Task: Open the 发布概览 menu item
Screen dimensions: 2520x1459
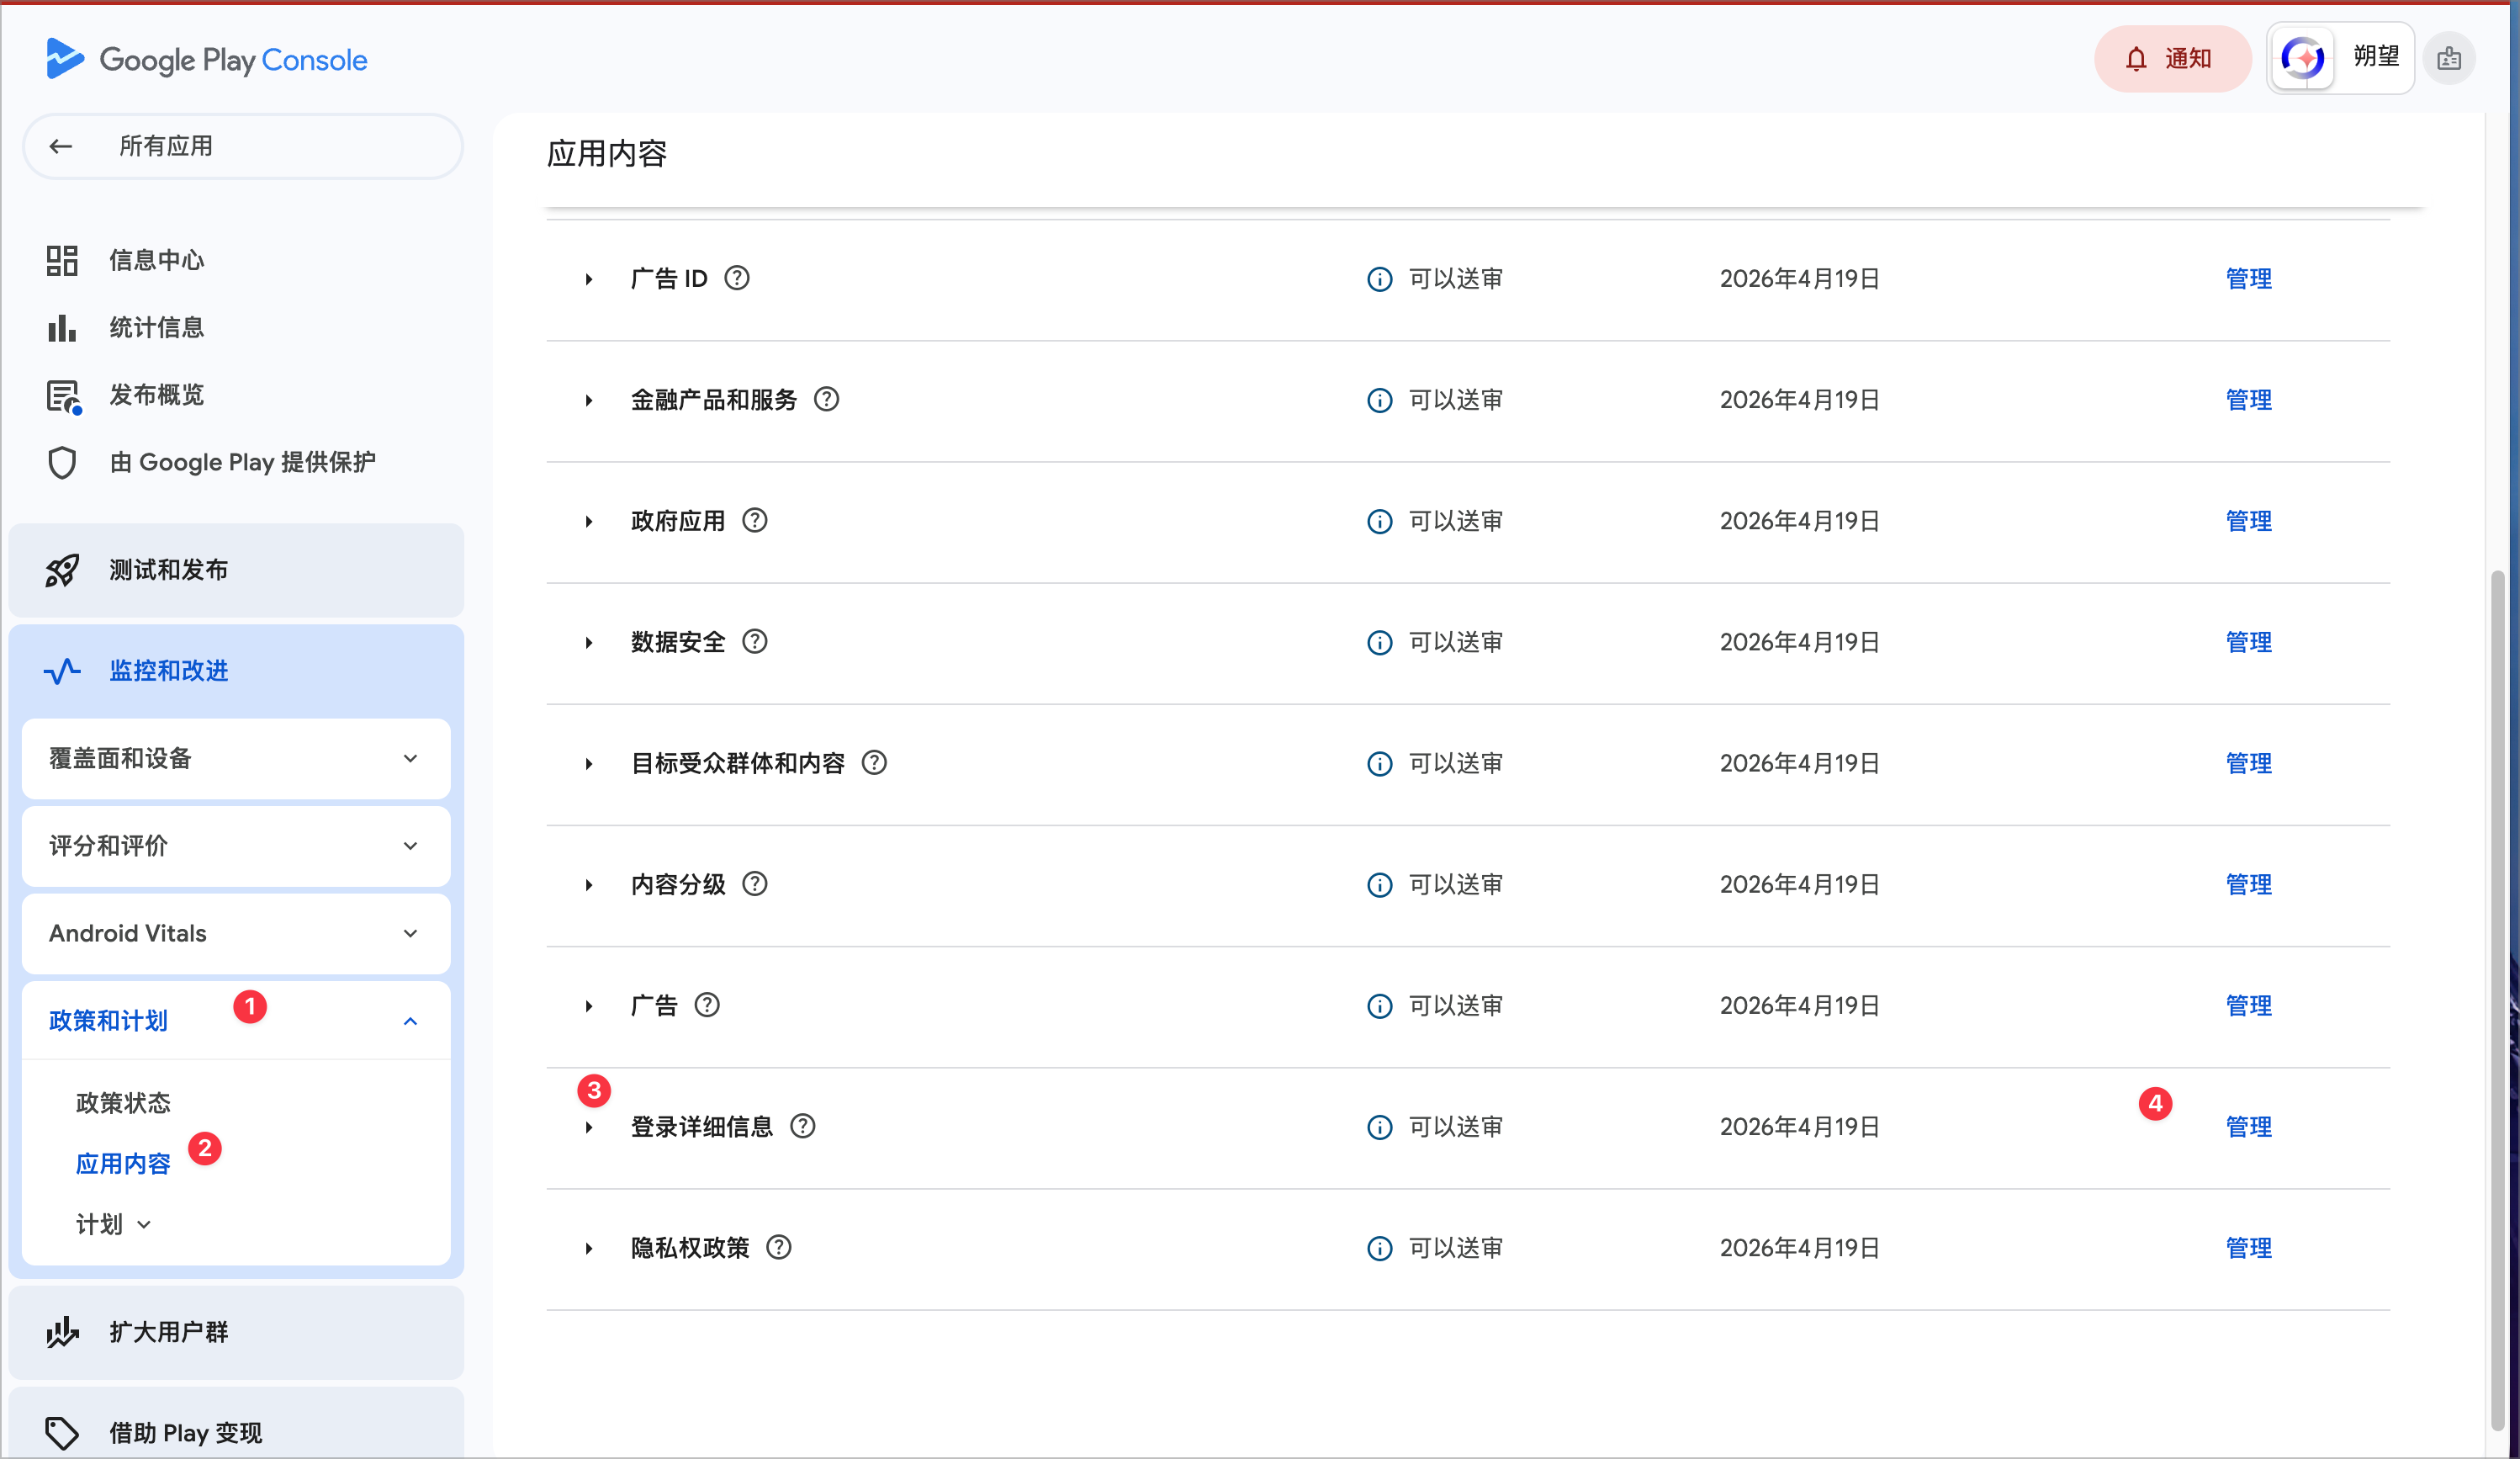Action: [x=156, y=394]
